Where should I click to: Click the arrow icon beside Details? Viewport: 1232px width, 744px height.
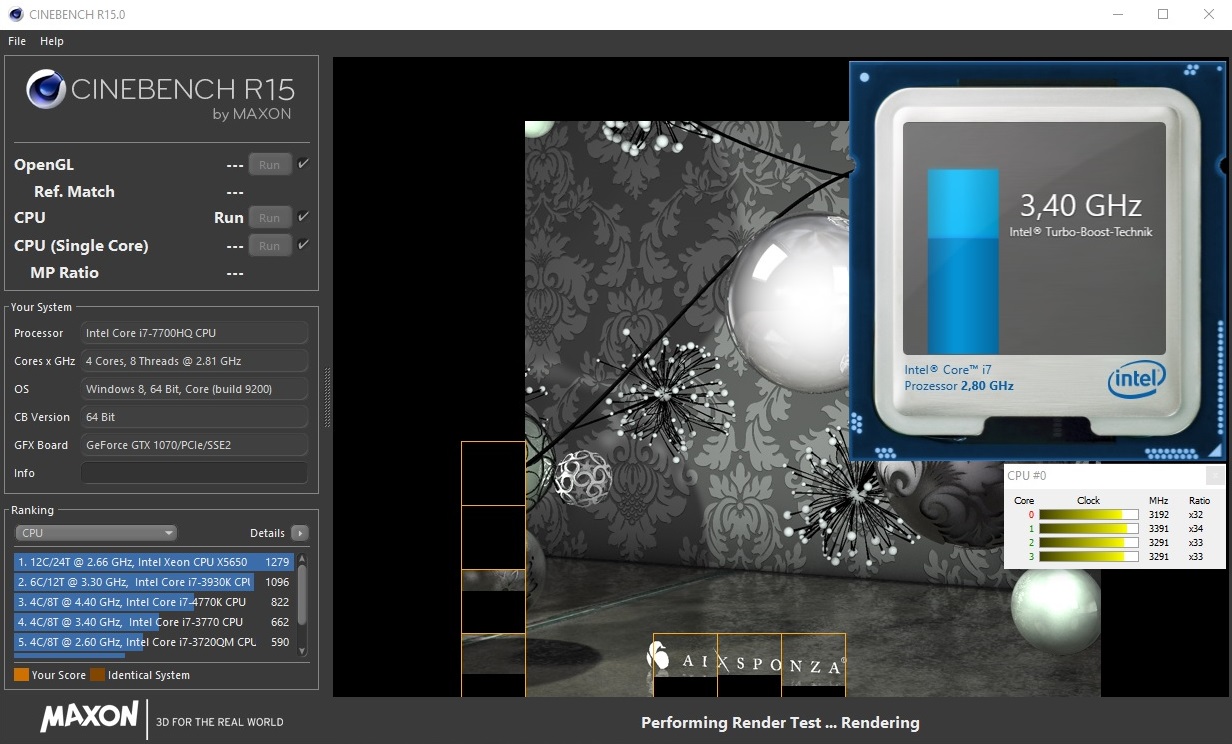click(300, 533)
